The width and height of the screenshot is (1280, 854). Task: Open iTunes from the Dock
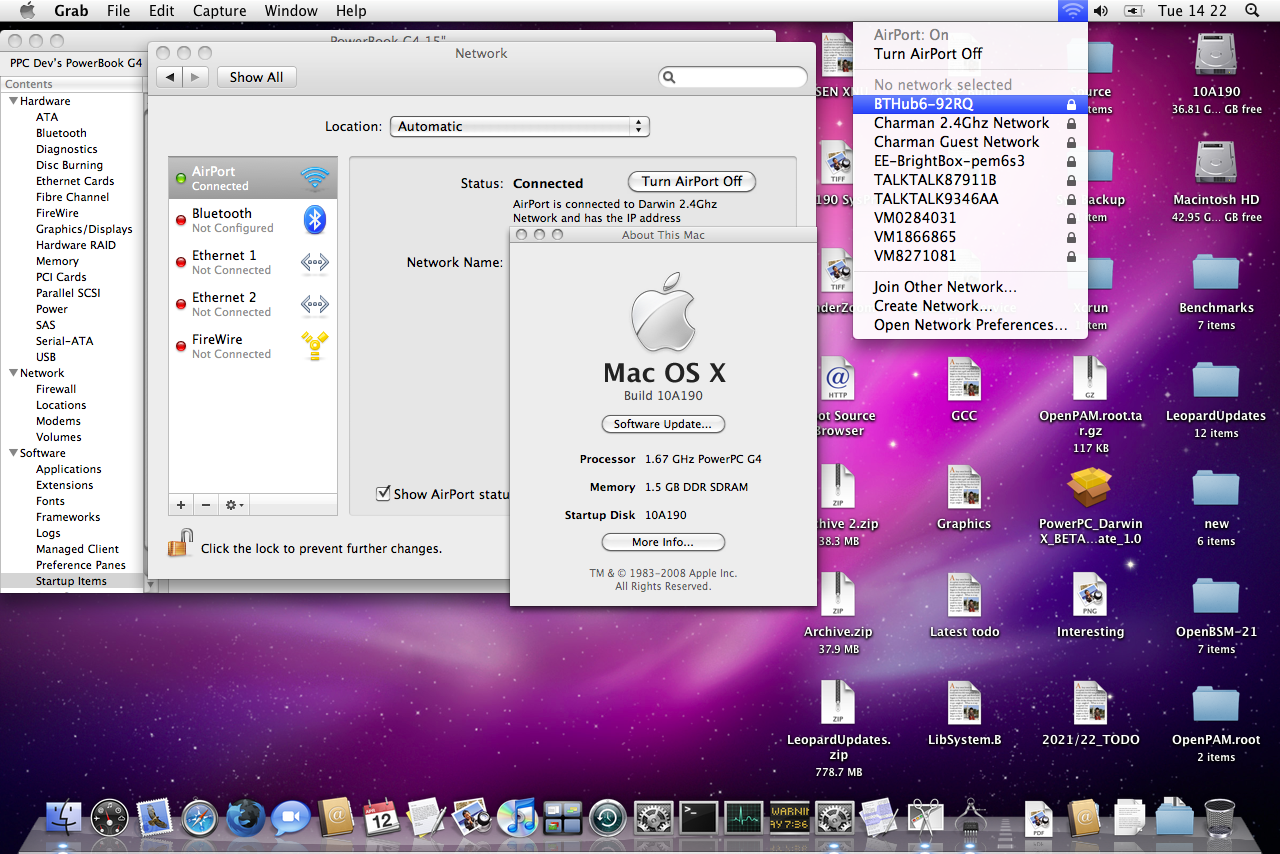[x=517, y=817]
